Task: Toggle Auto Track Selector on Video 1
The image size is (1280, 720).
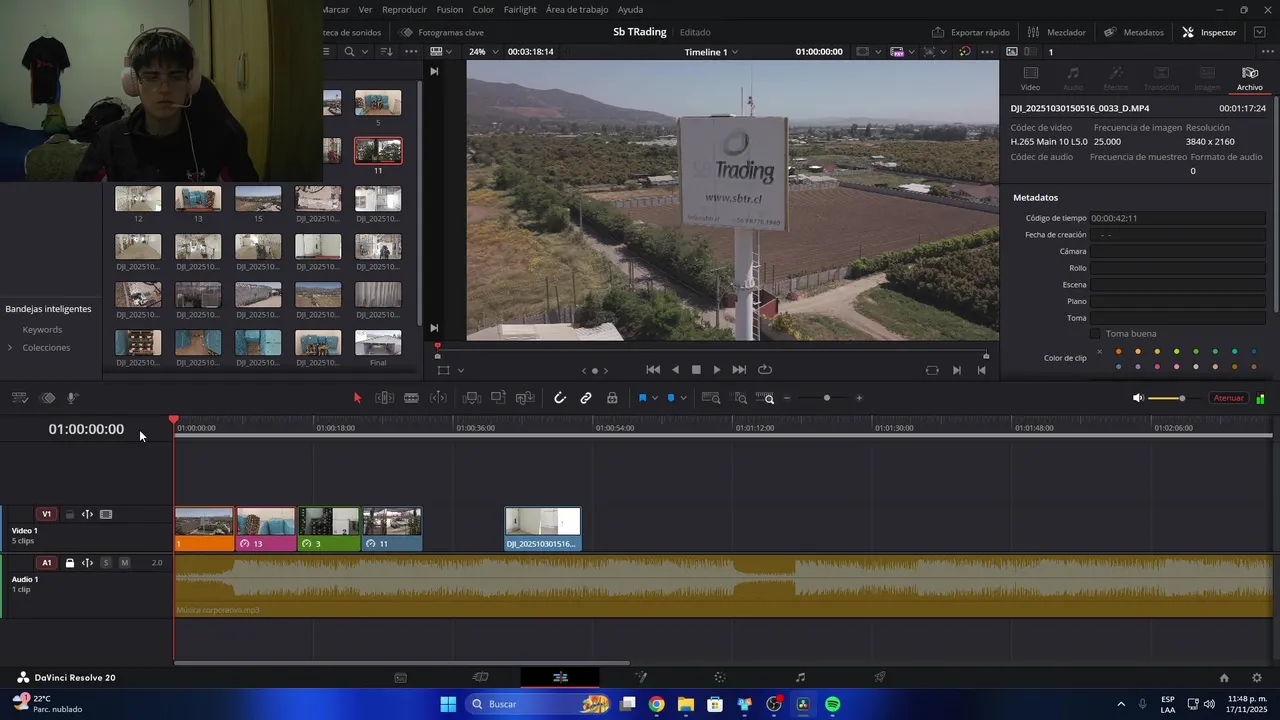Action: tap(87, 514)
